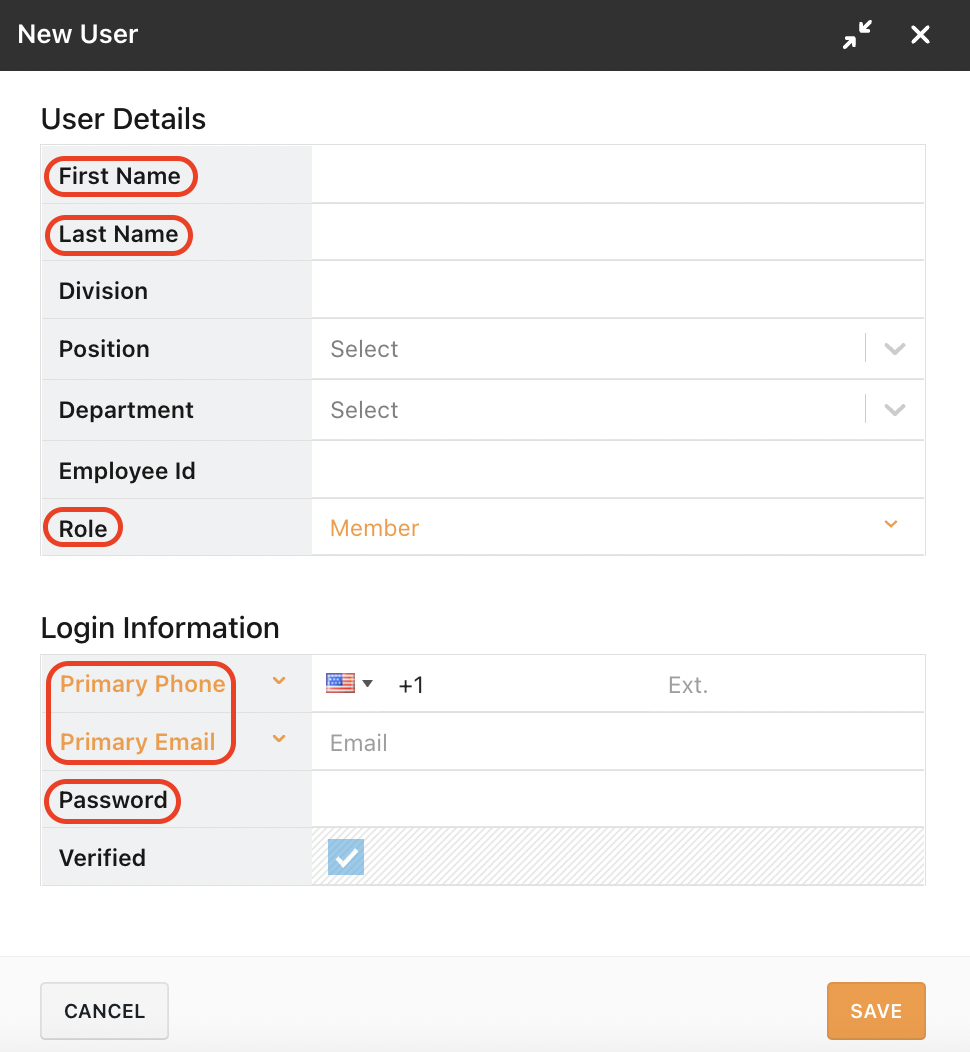The image size is (970, 1052).
Task: Open the Department select dropdown
Action: pos(618,410)
